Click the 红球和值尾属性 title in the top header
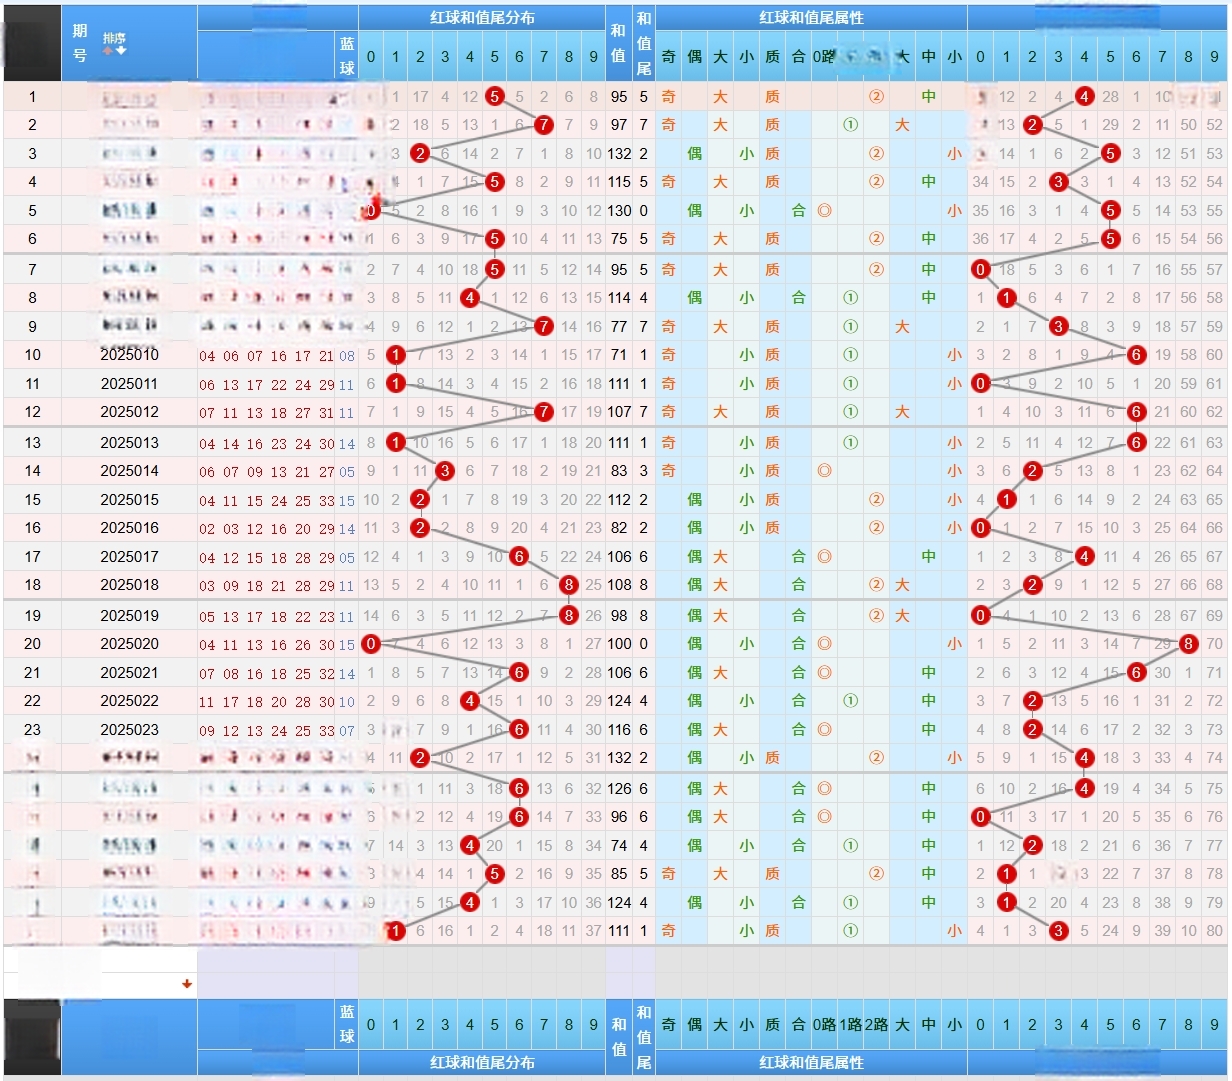 [811, 18]
